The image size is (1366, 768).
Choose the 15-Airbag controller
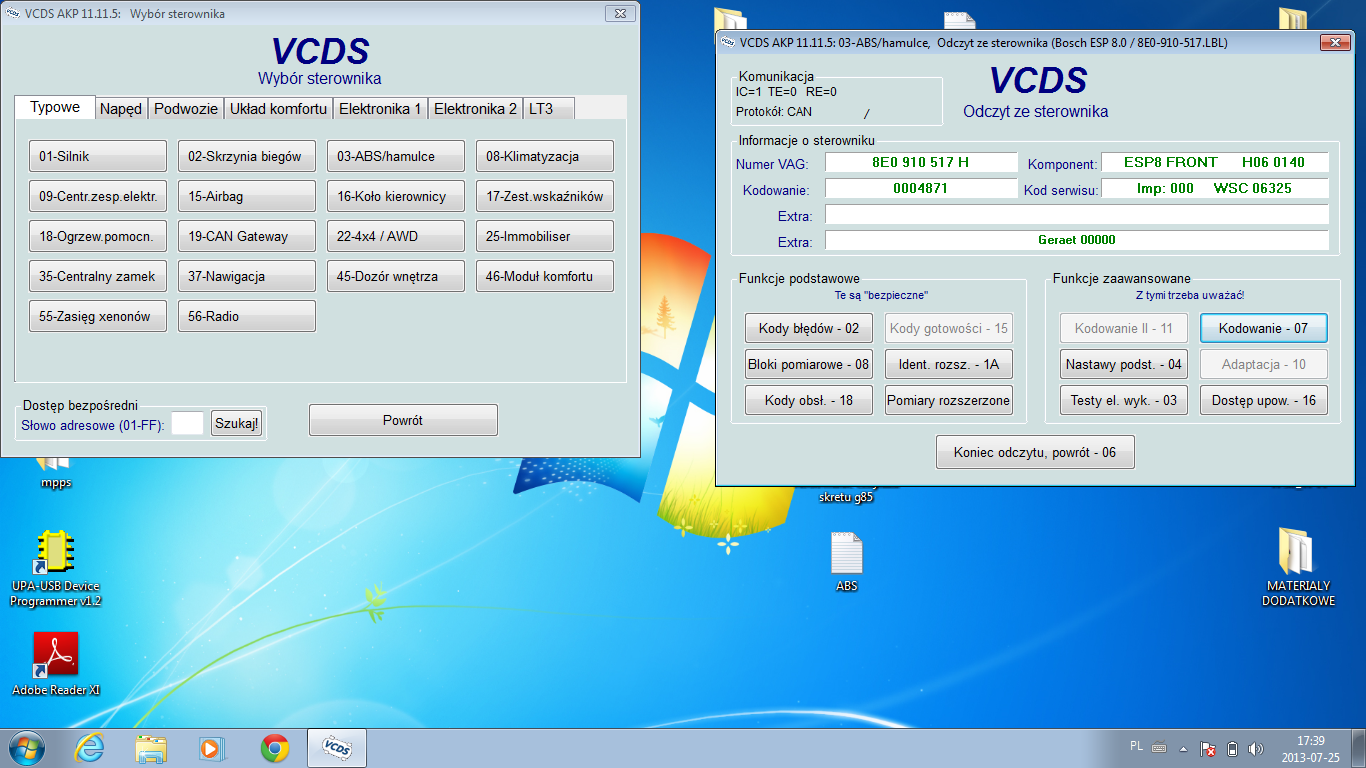[247, 196]
